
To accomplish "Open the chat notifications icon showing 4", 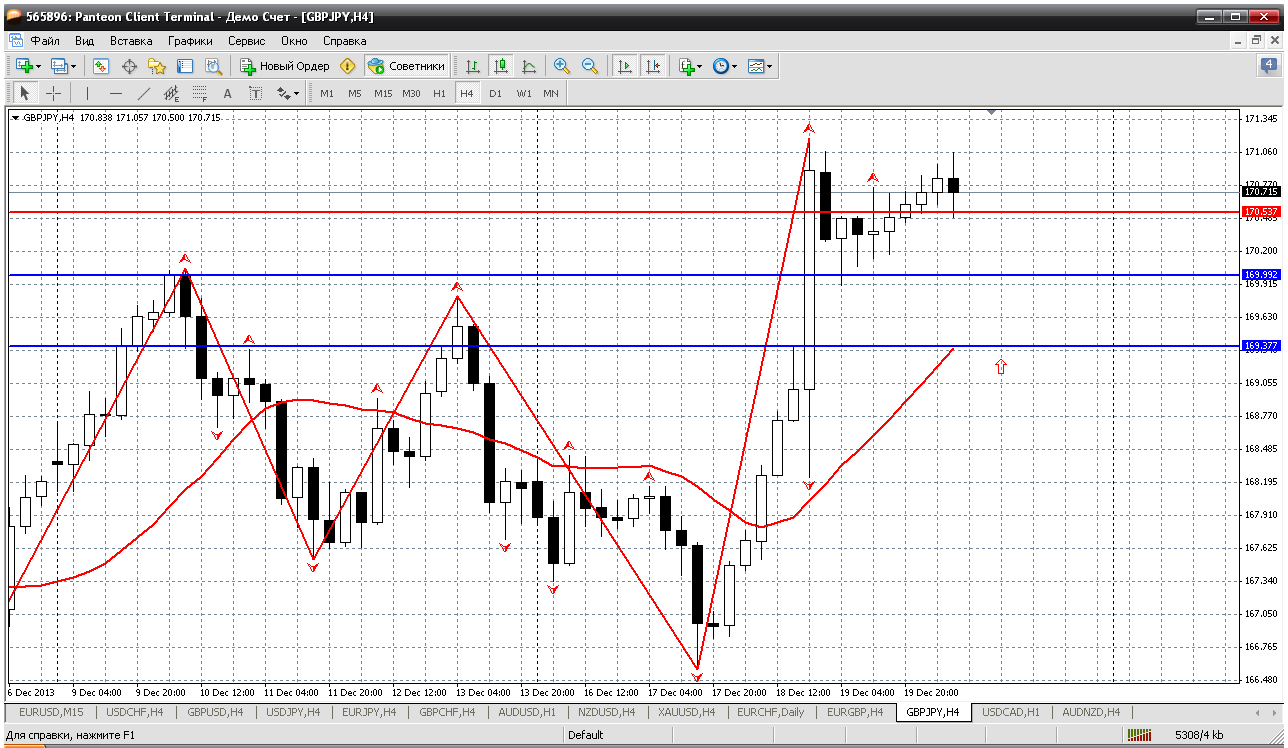I will tap(1268, 66).
